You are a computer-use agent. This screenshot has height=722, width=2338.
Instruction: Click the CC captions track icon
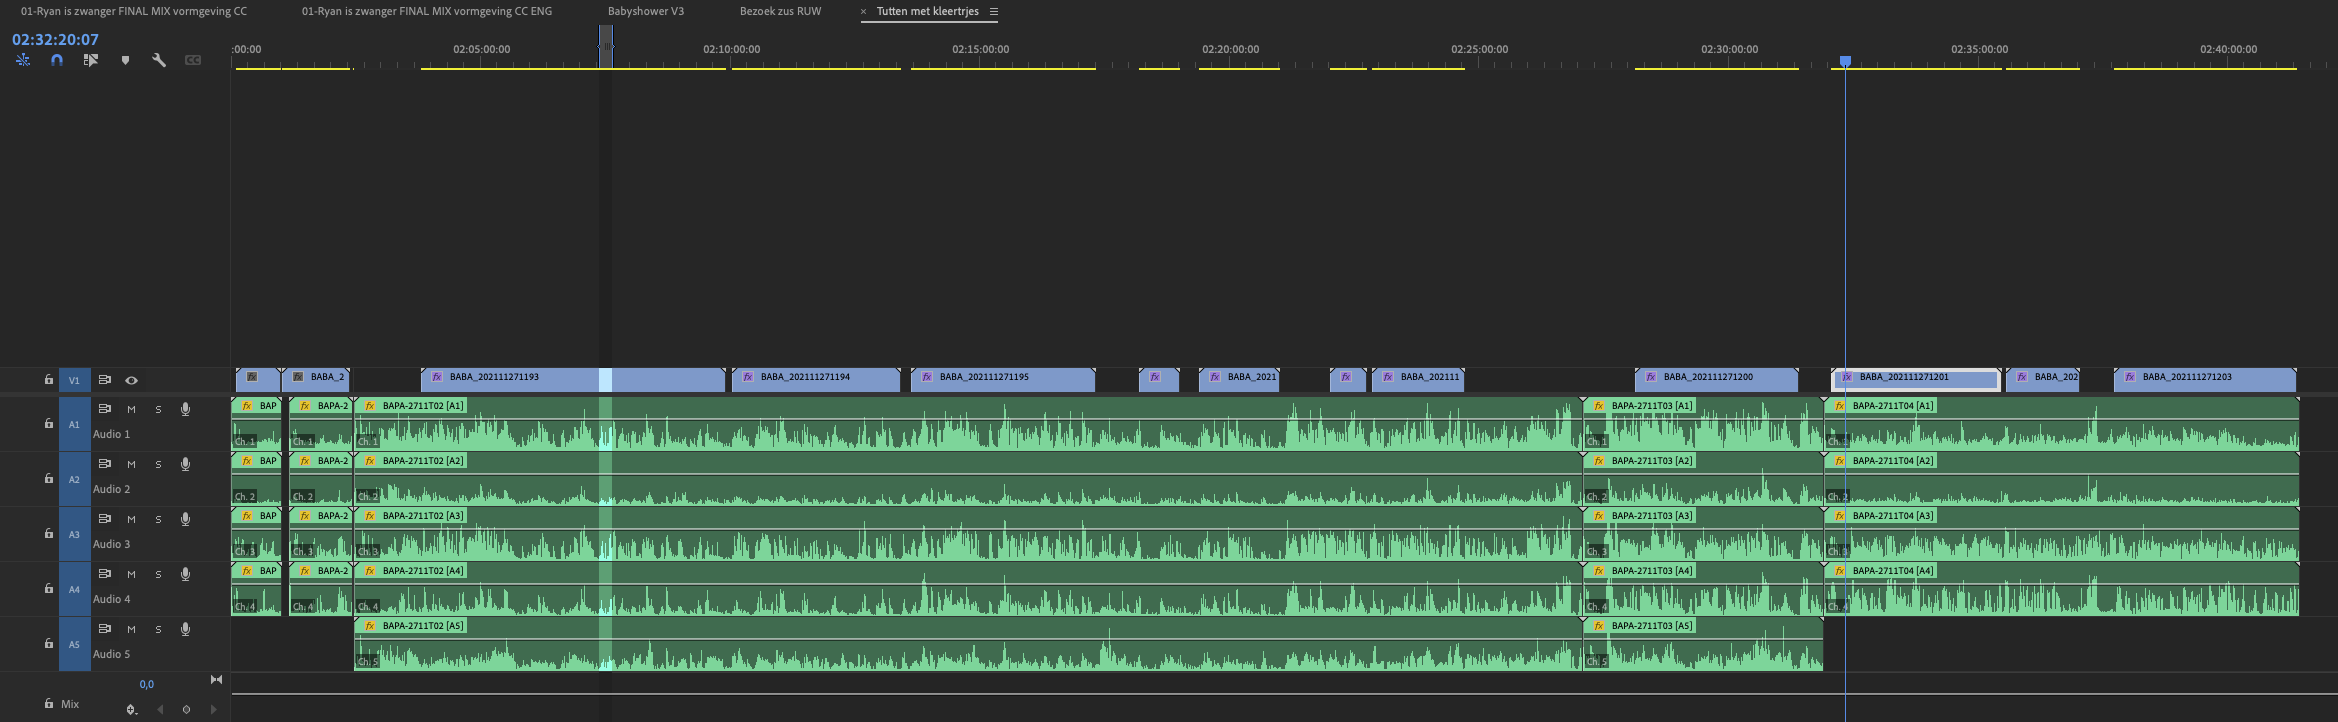point(193,60)
